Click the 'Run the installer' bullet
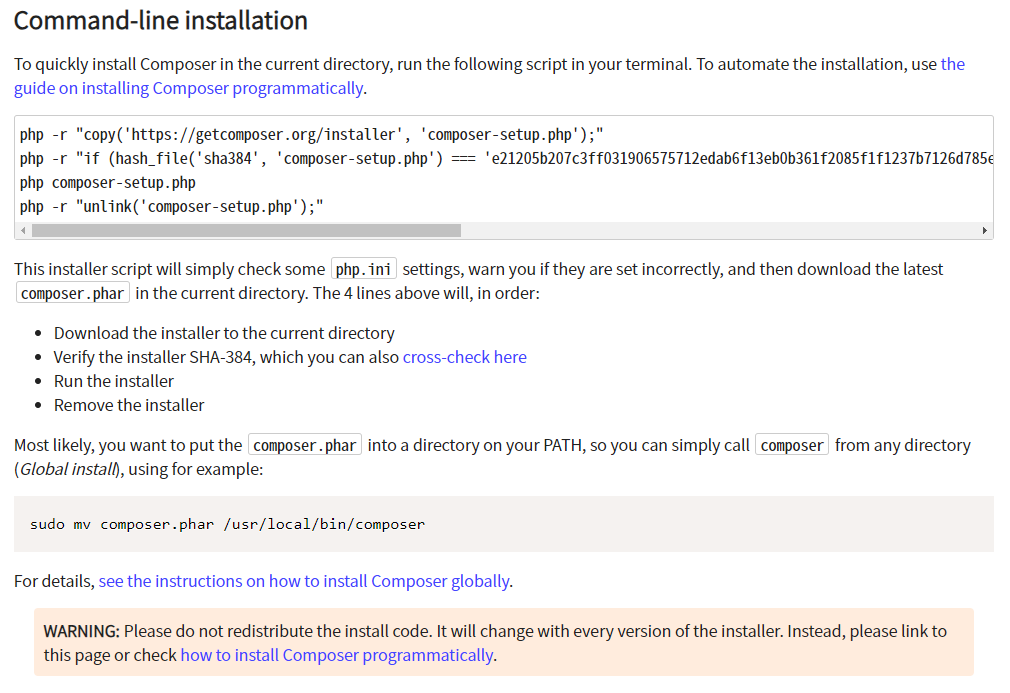Screen dimensions: 1010x693 pyautogui.click(x=114, y=382)
